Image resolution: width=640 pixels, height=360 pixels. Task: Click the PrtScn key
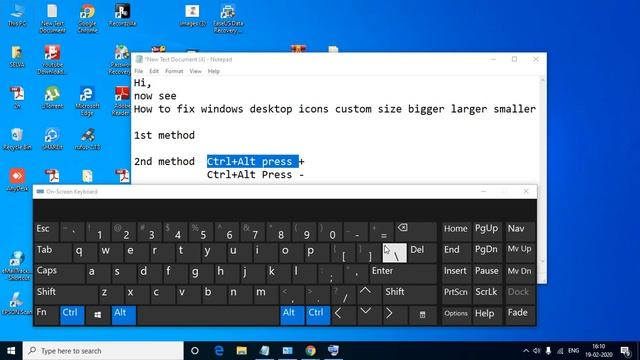click(456, 294)
